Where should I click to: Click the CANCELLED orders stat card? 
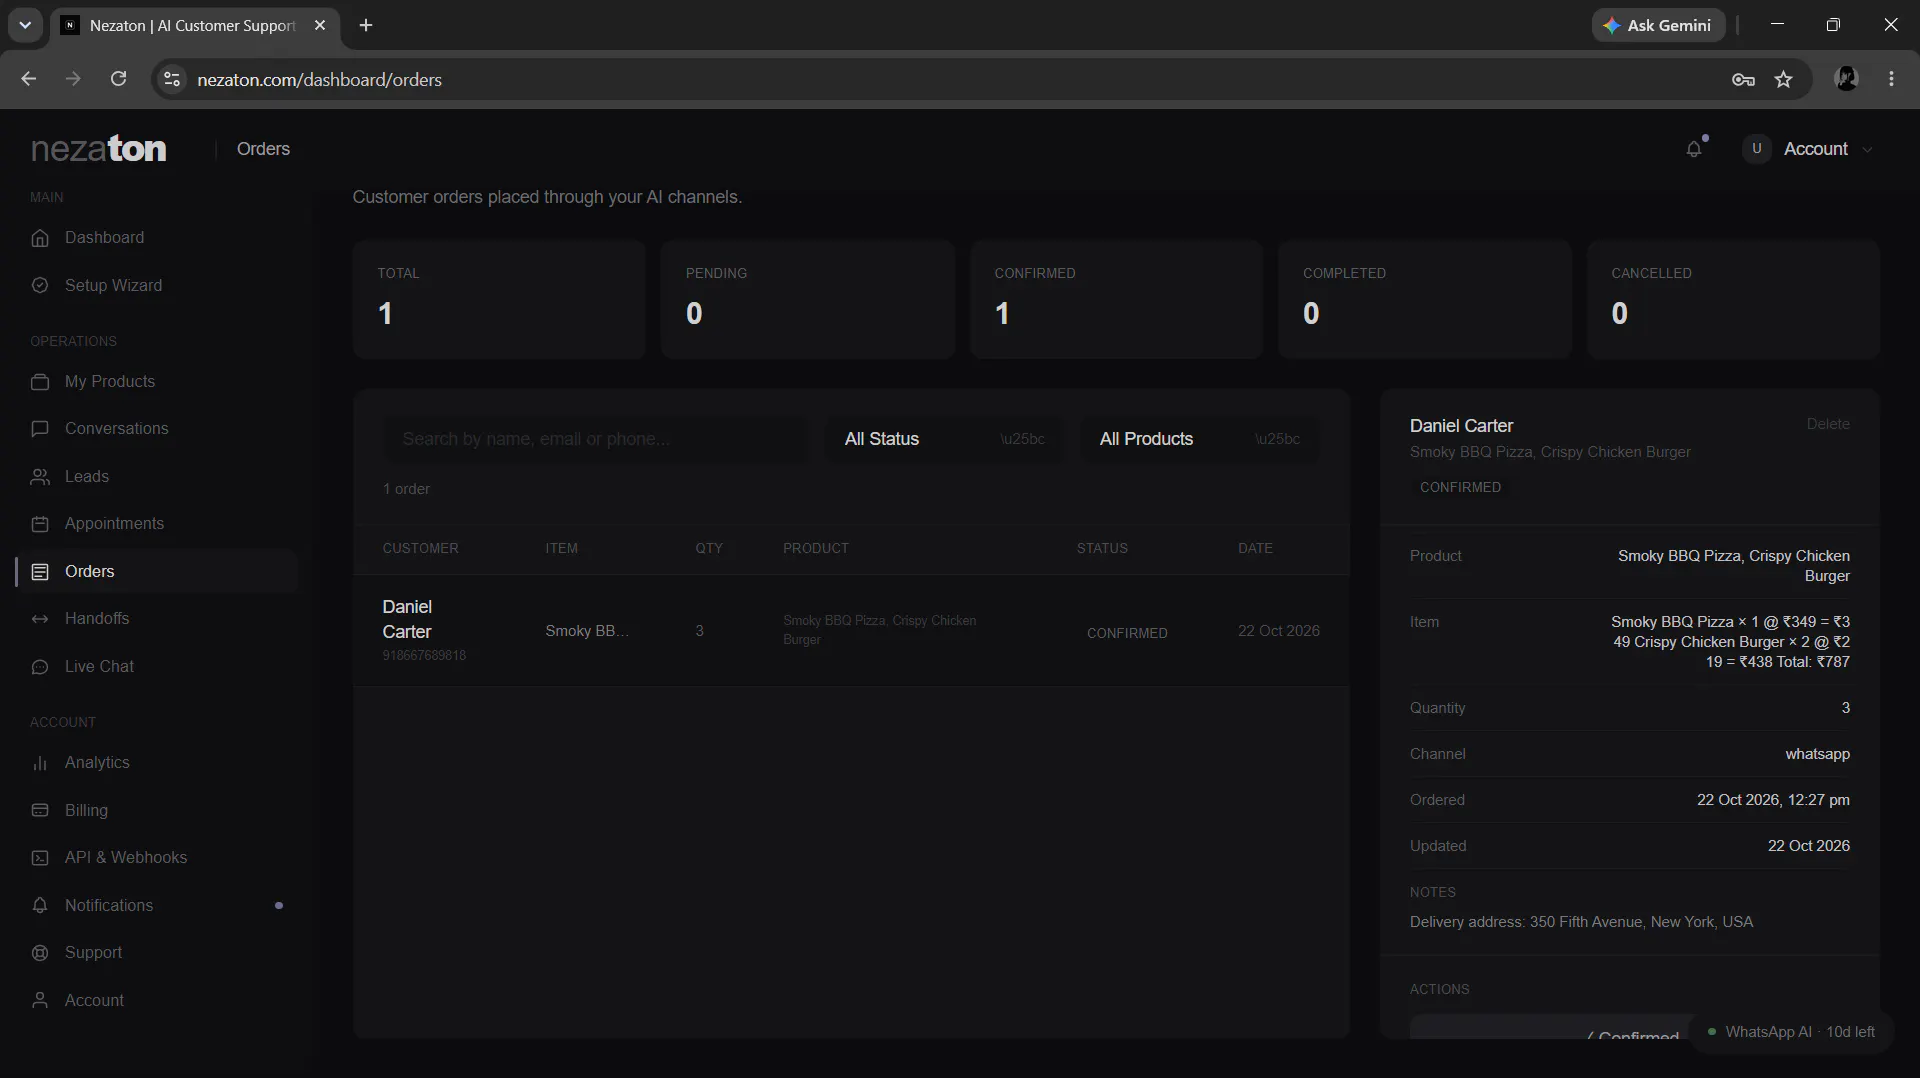[1733, 299]
